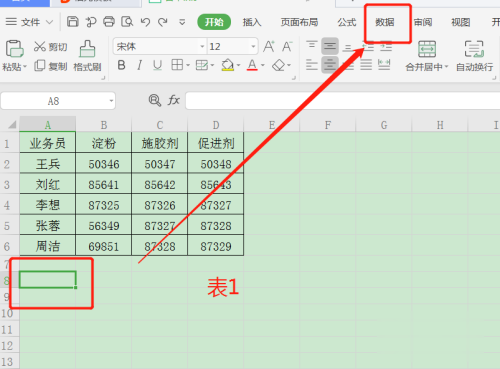
Task: Toggle Italic formatting
Action: (140, 65)
